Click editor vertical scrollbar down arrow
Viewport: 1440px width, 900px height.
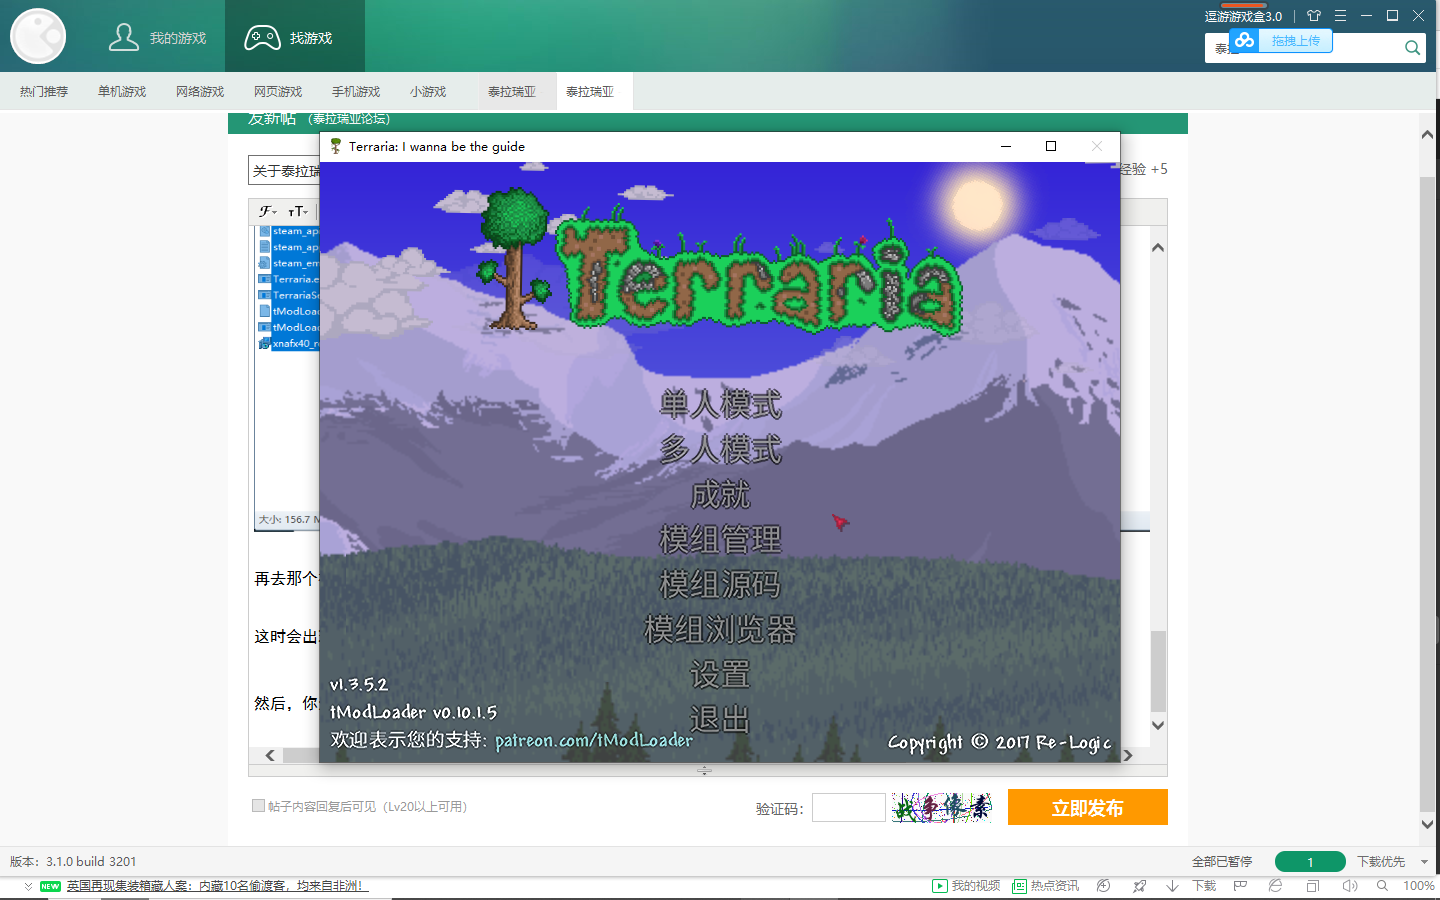point(1158,725)
